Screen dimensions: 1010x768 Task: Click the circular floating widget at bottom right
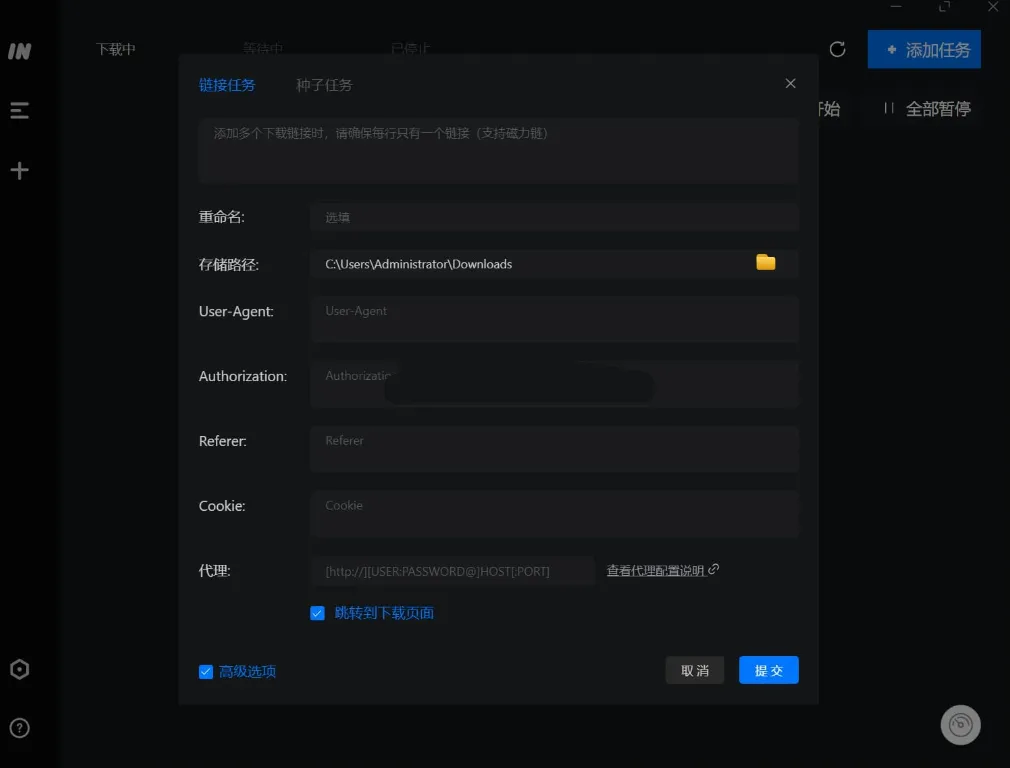(960, 724)
